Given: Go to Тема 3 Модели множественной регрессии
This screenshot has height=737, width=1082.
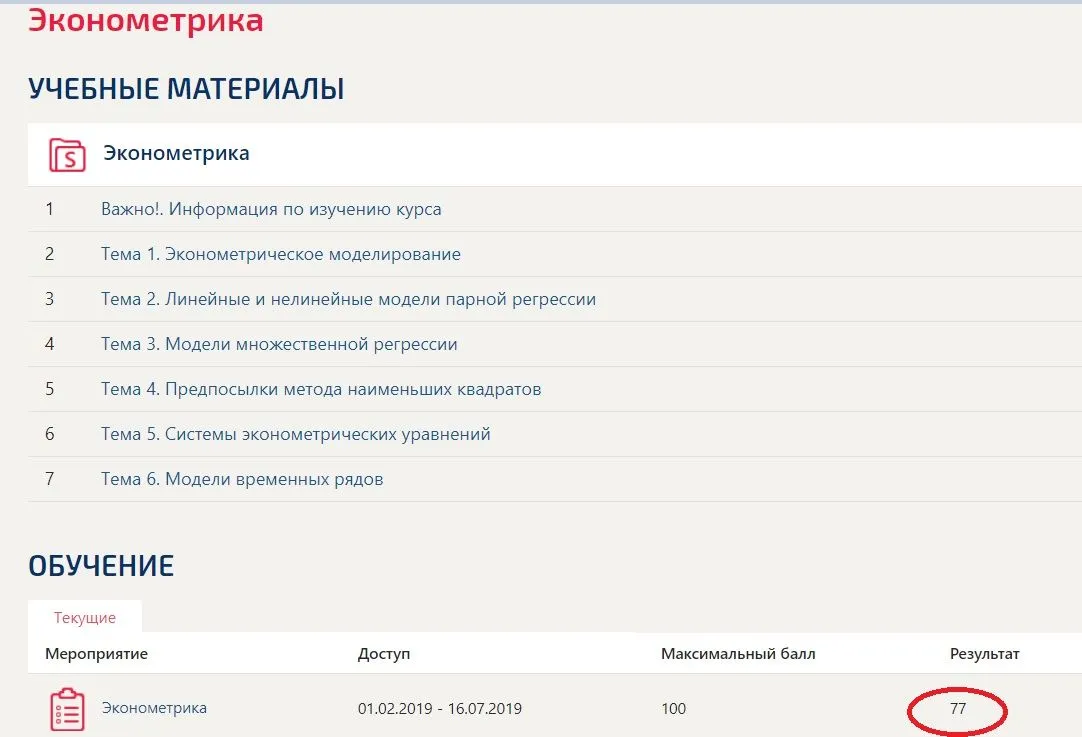Looking at the screenshot, I should click(279, 344).
